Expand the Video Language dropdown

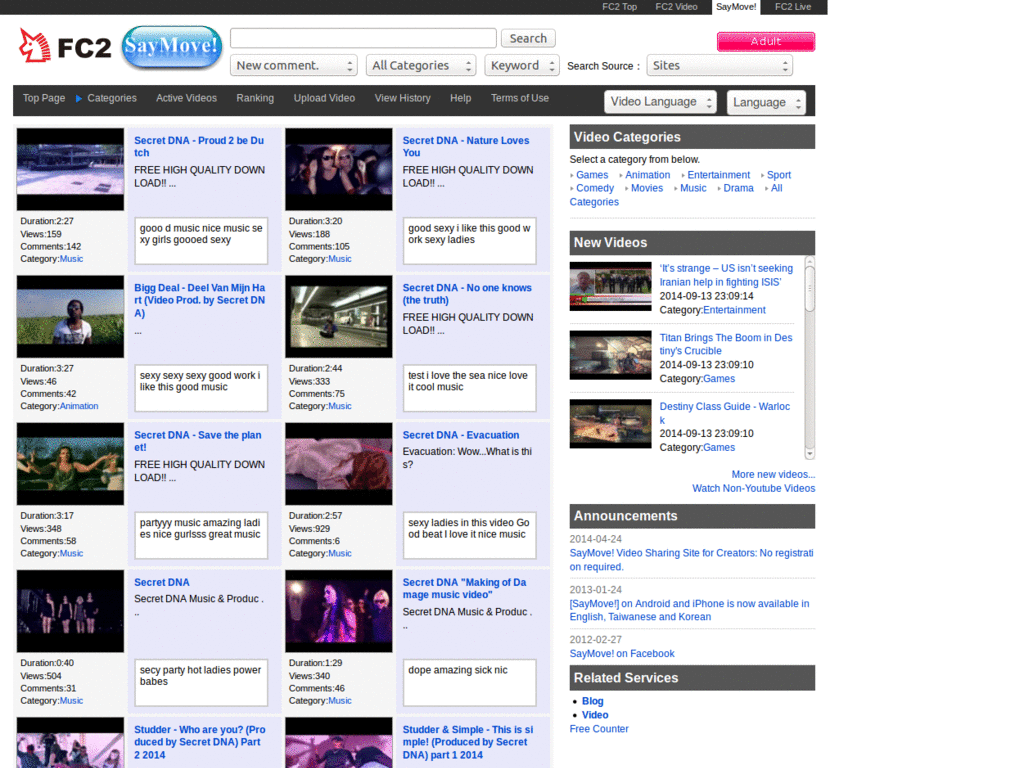(x=660, y=102)
